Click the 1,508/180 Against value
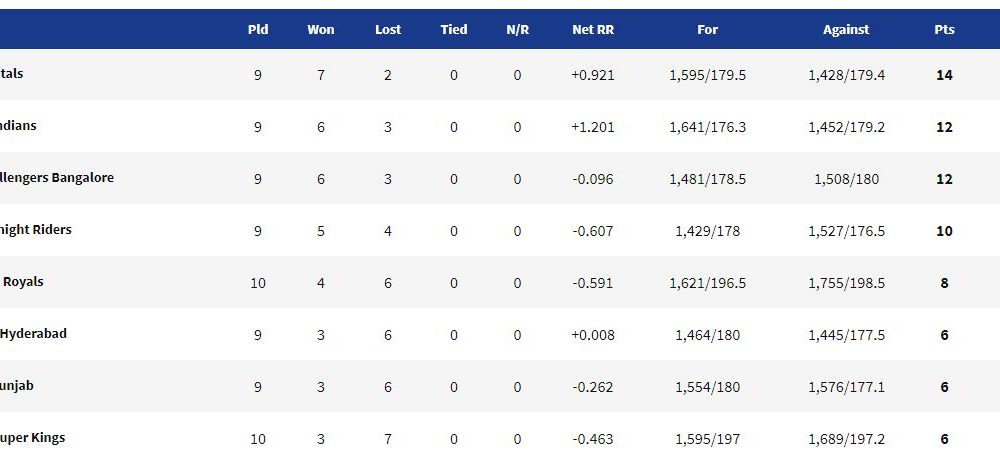The width and height of the screenshot is (1000, 473). [x=846, y=179]
